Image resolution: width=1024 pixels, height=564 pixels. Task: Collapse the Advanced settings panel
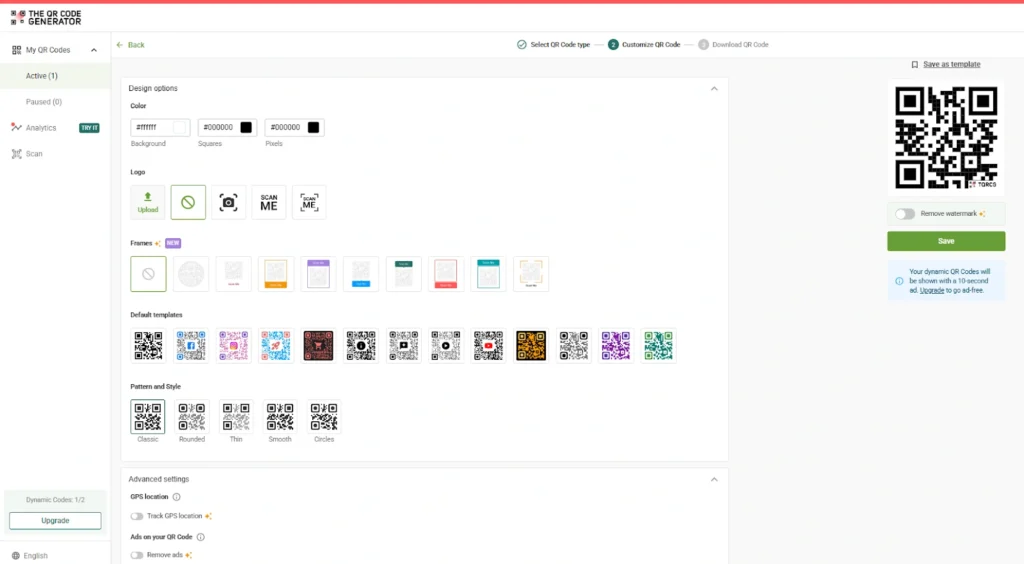(714, 479)
